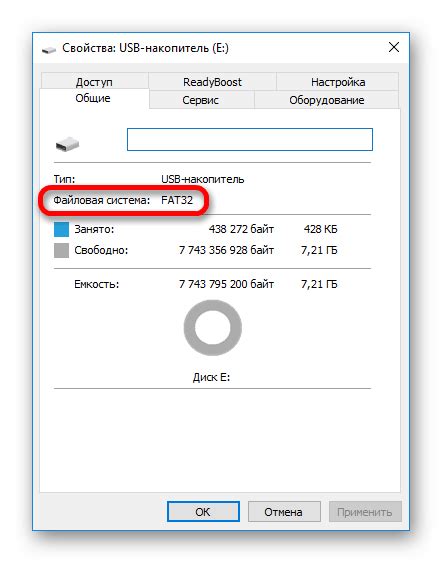Viewport: 442px width, 563px height.
Task: Close the properties dialog window
Action: click(394, 47)
